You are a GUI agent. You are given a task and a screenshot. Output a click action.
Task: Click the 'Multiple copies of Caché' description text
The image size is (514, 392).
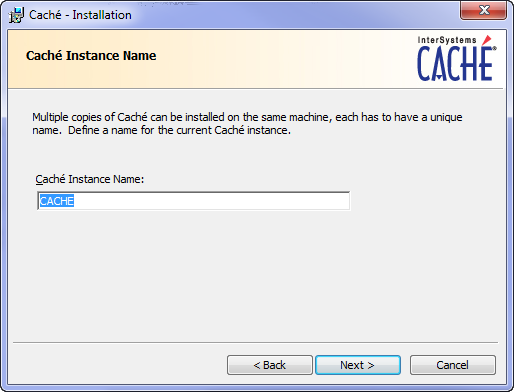247,123
